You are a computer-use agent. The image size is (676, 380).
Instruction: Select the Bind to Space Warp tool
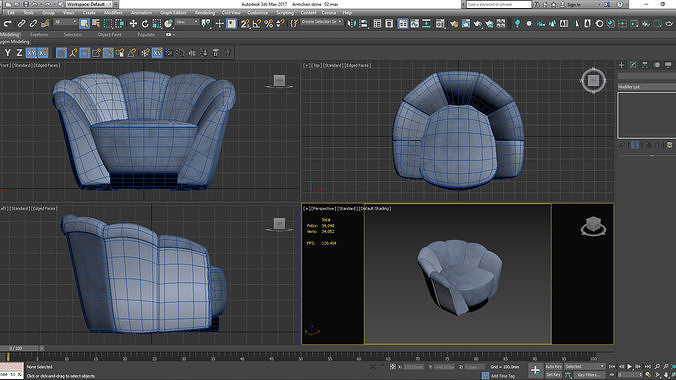click(x=45, y=24)
